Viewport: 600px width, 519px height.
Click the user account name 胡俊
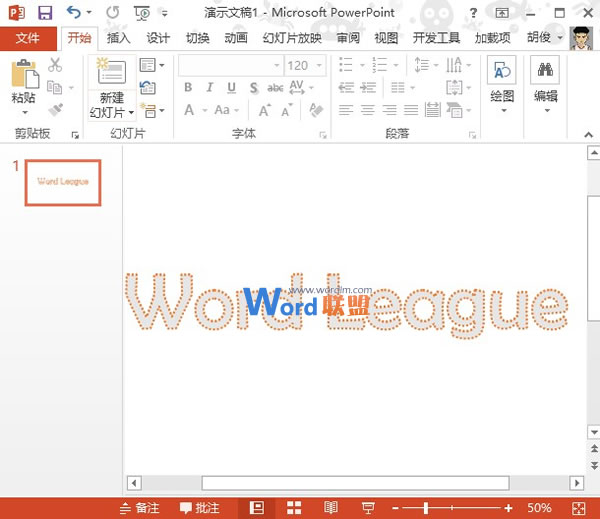pyautogui.click(x=539, y=38)
